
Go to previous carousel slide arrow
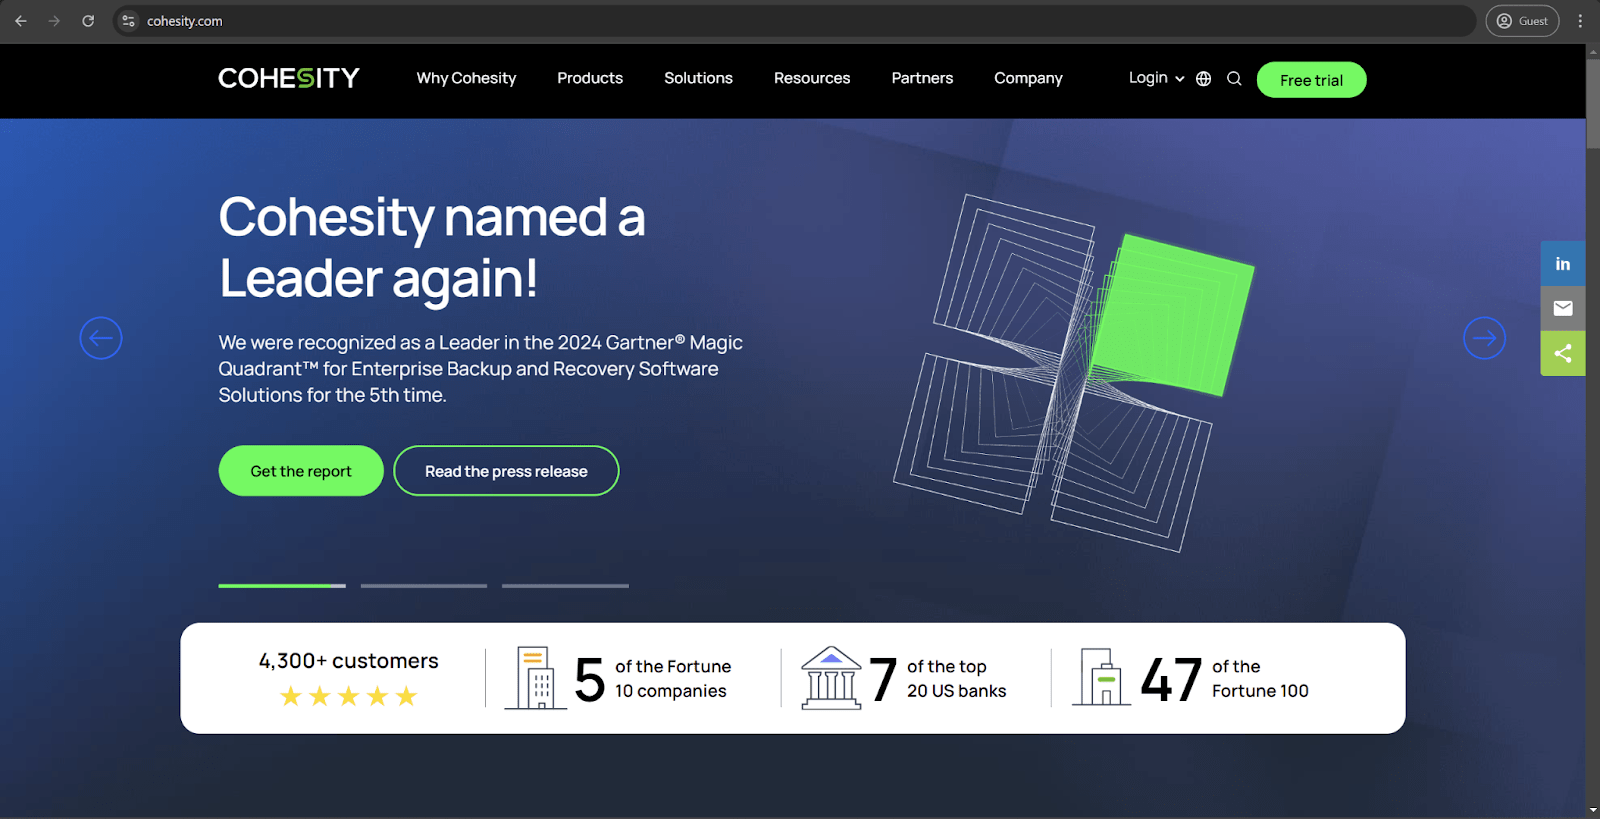[101, 338]
